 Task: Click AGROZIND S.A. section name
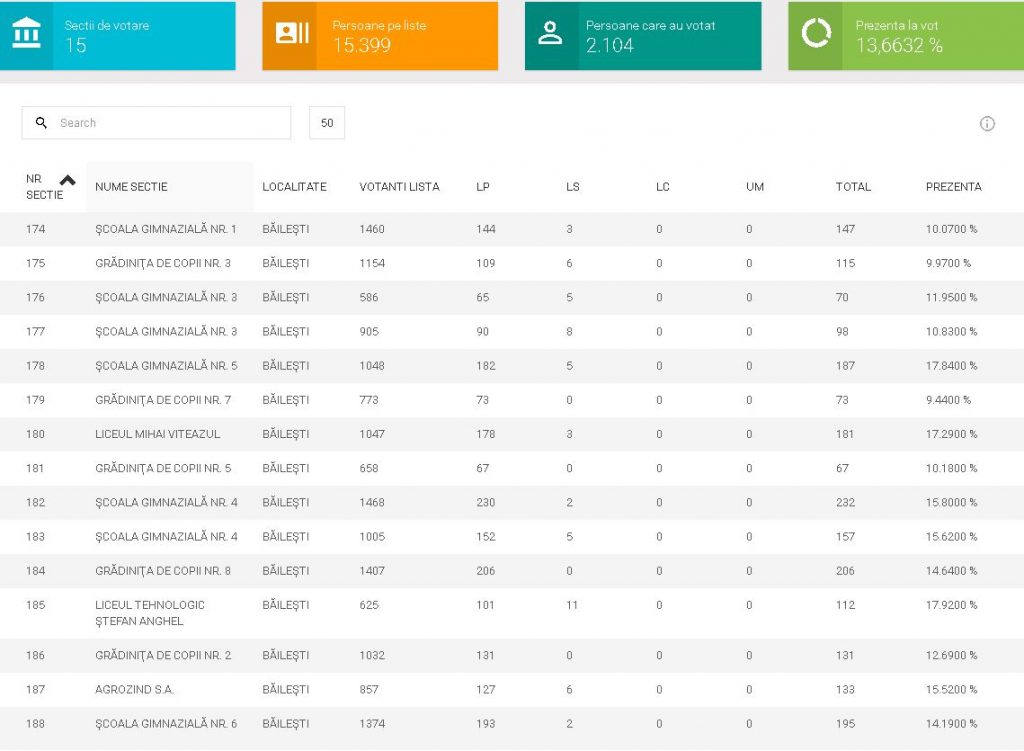click(x=135, y=690)
